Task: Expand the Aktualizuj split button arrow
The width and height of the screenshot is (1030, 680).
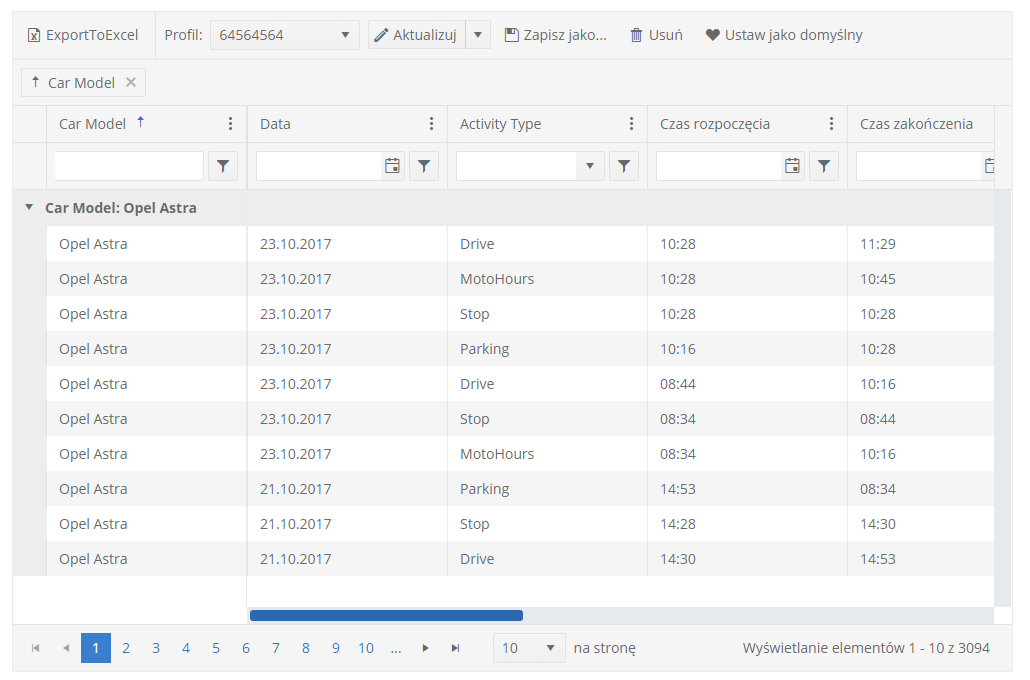Action: click(x=478, y=35)
